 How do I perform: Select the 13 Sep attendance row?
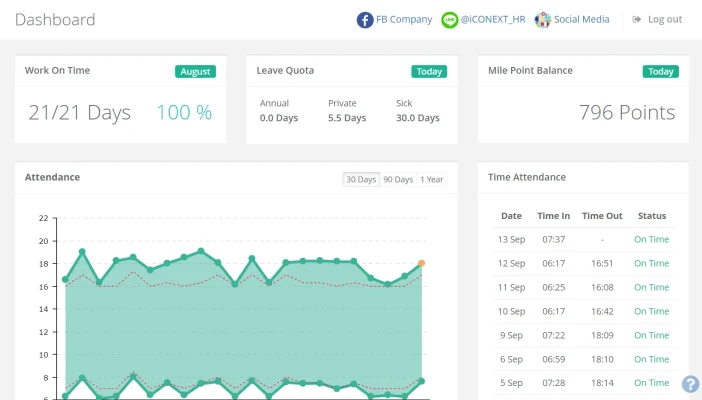click(582, 239)
